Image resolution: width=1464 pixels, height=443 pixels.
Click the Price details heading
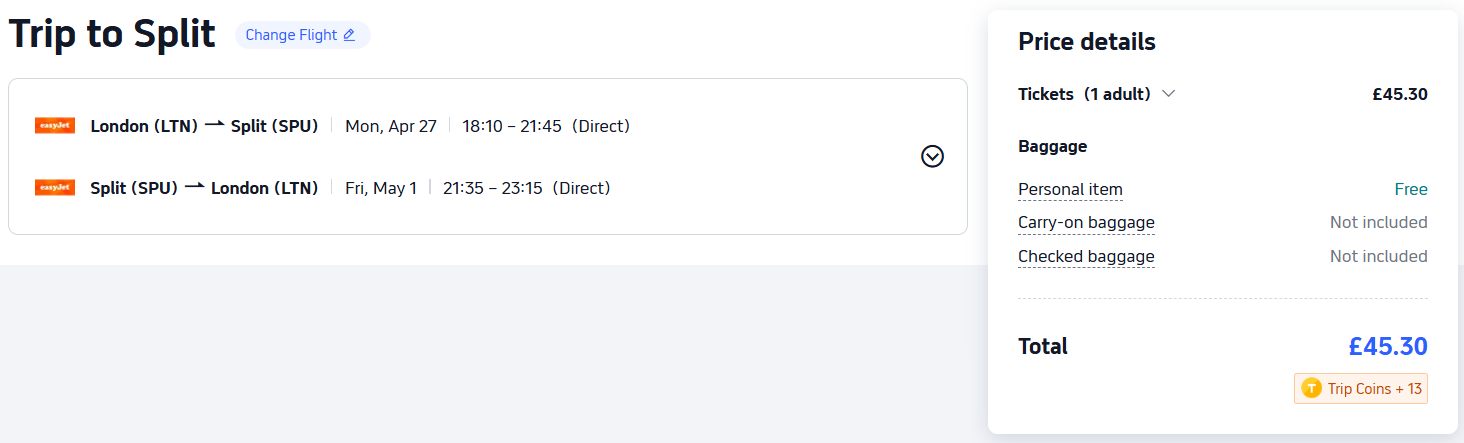point(1087,42)
